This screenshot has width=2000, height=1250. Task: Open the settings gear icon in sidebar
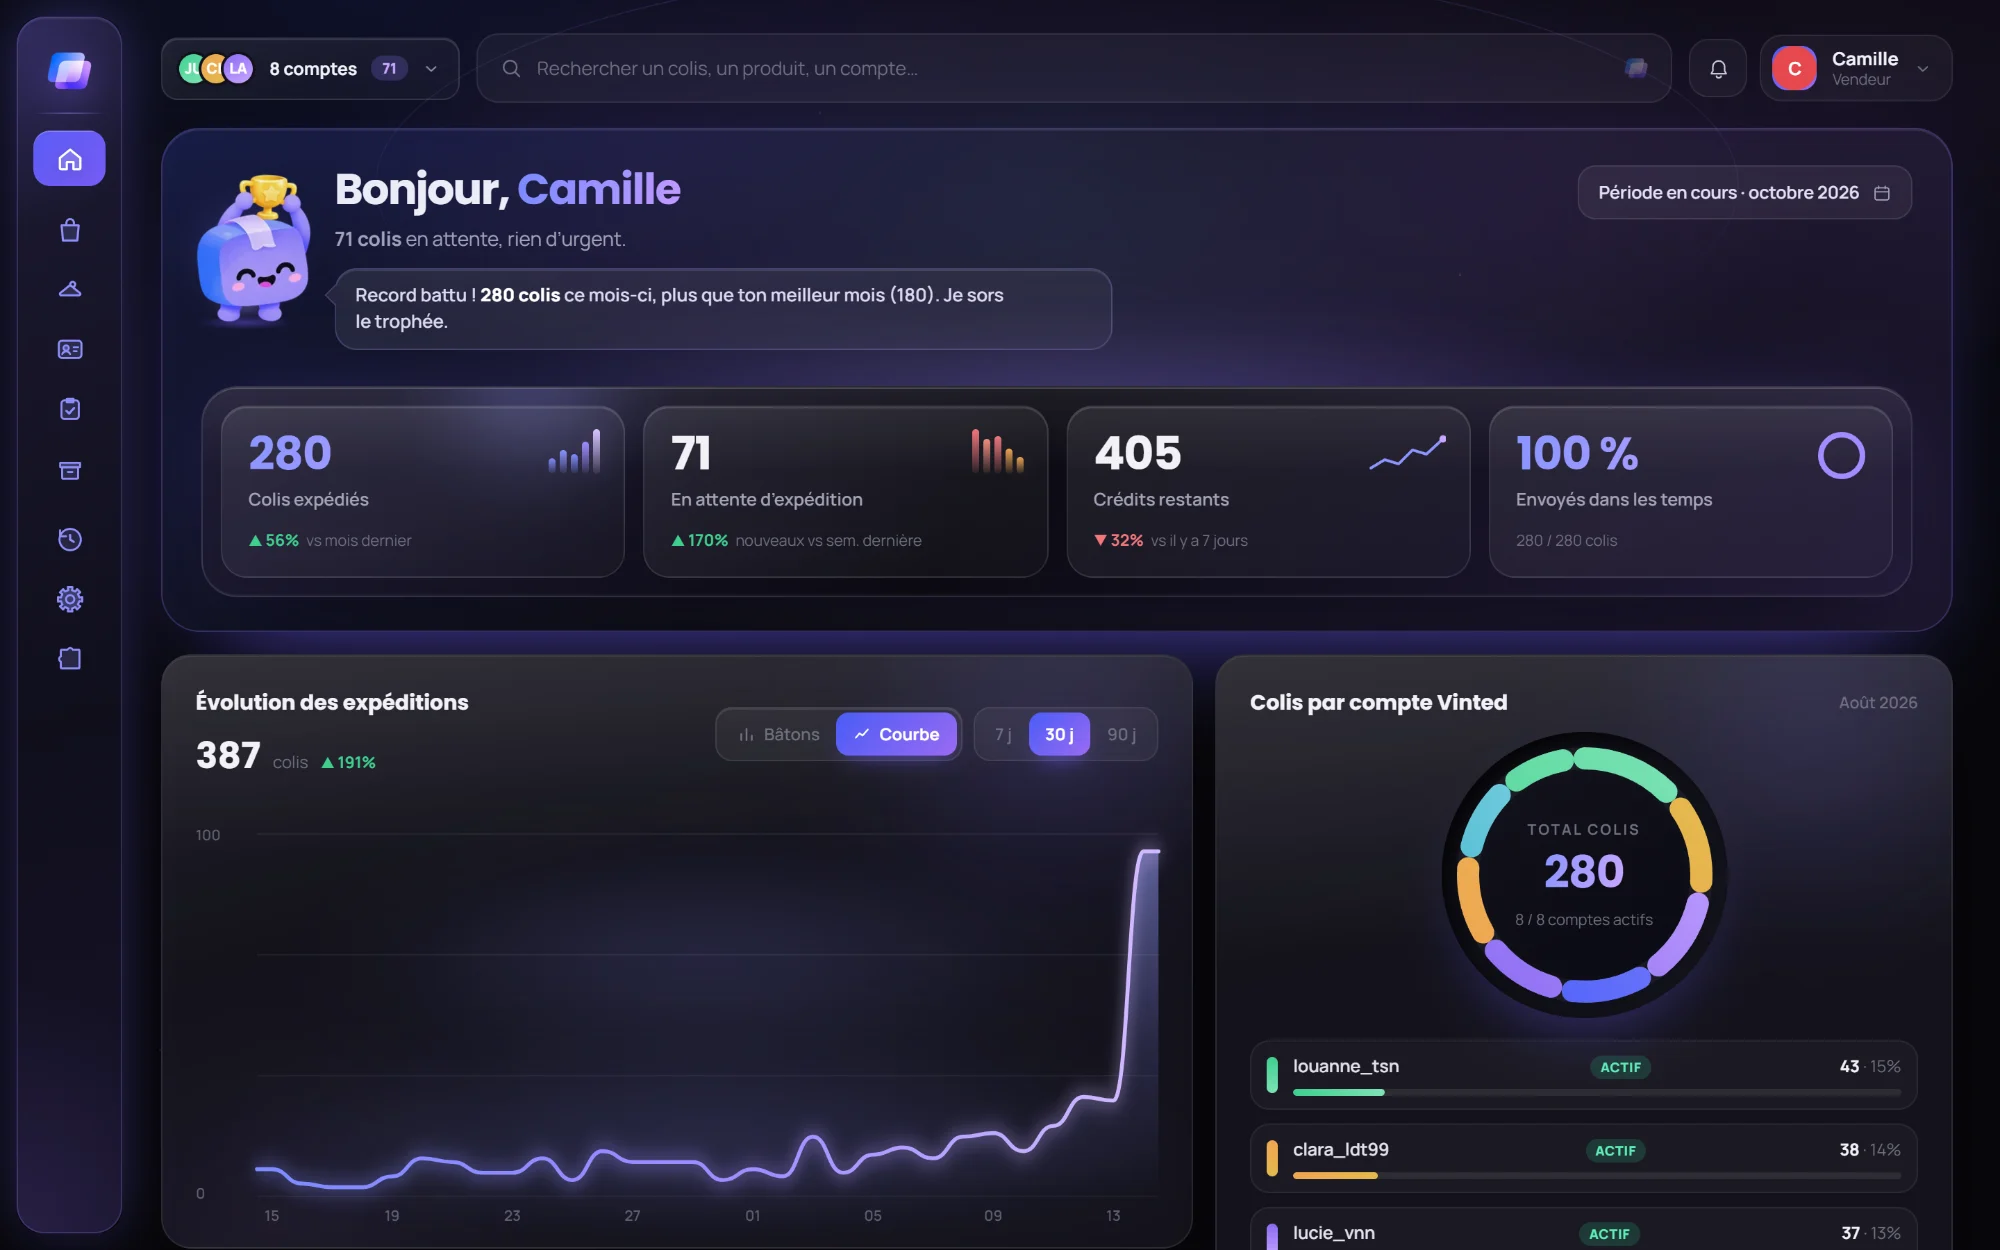click(x=69, y=599)
